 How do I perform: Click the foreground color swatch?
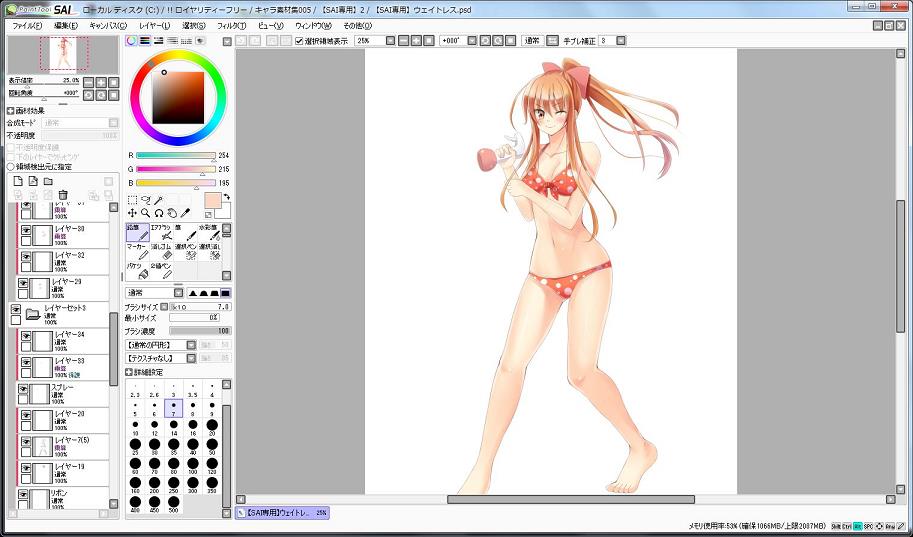coord(212,201)
